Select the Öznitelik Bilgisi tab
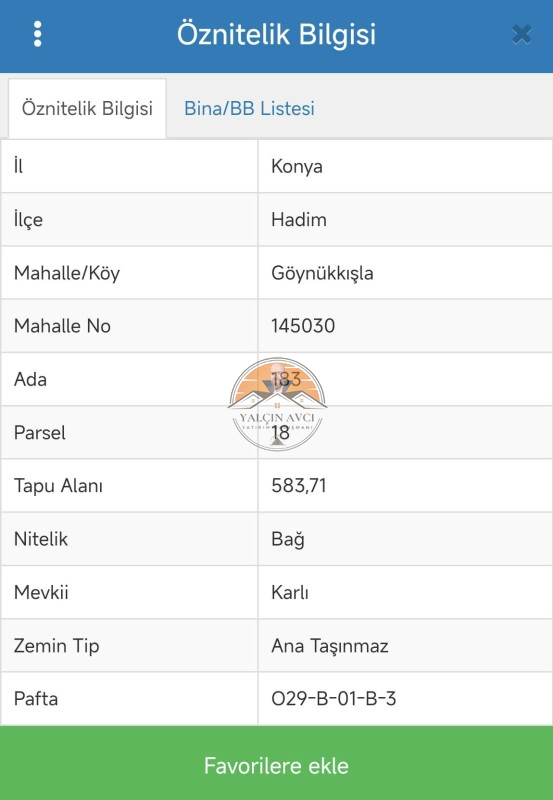The image size is (553, 800). [87, 108]
